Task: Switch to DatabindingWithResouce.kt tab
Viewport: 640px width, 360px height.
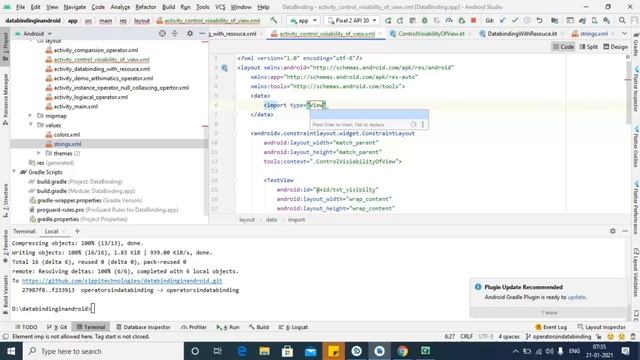Action: point(522,33)
